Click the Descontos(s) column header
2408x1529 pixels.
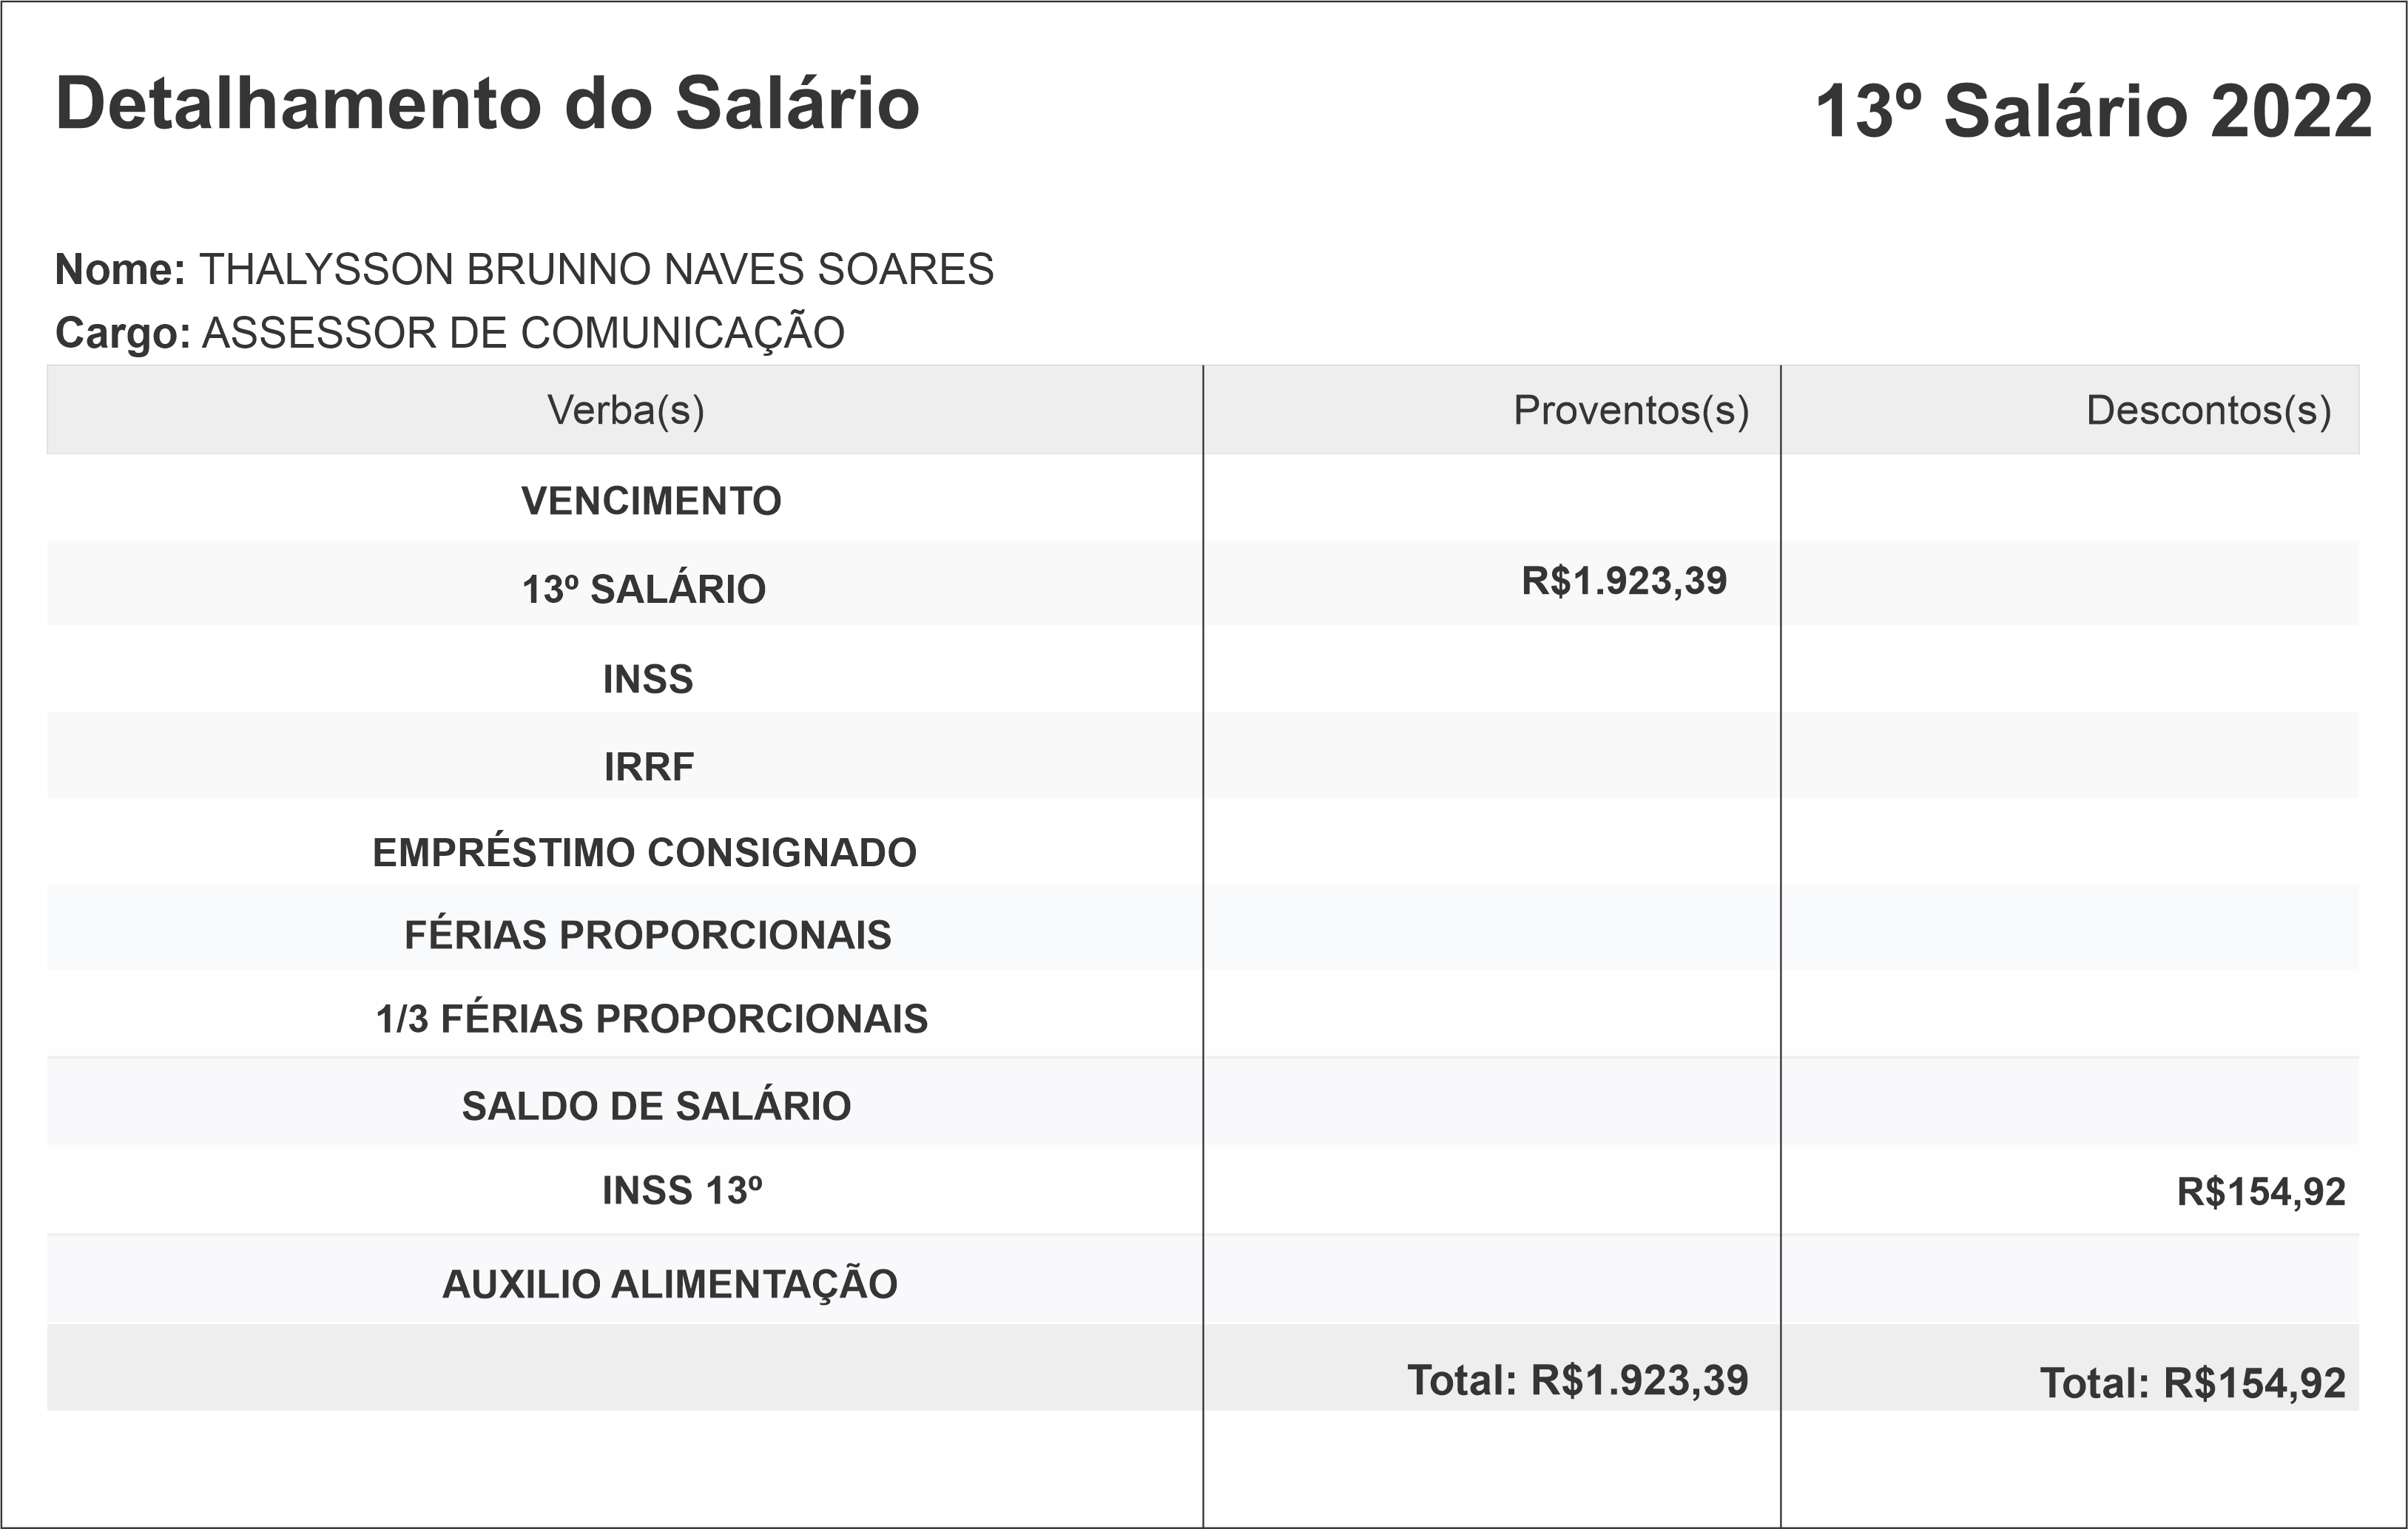point(2208,411)
